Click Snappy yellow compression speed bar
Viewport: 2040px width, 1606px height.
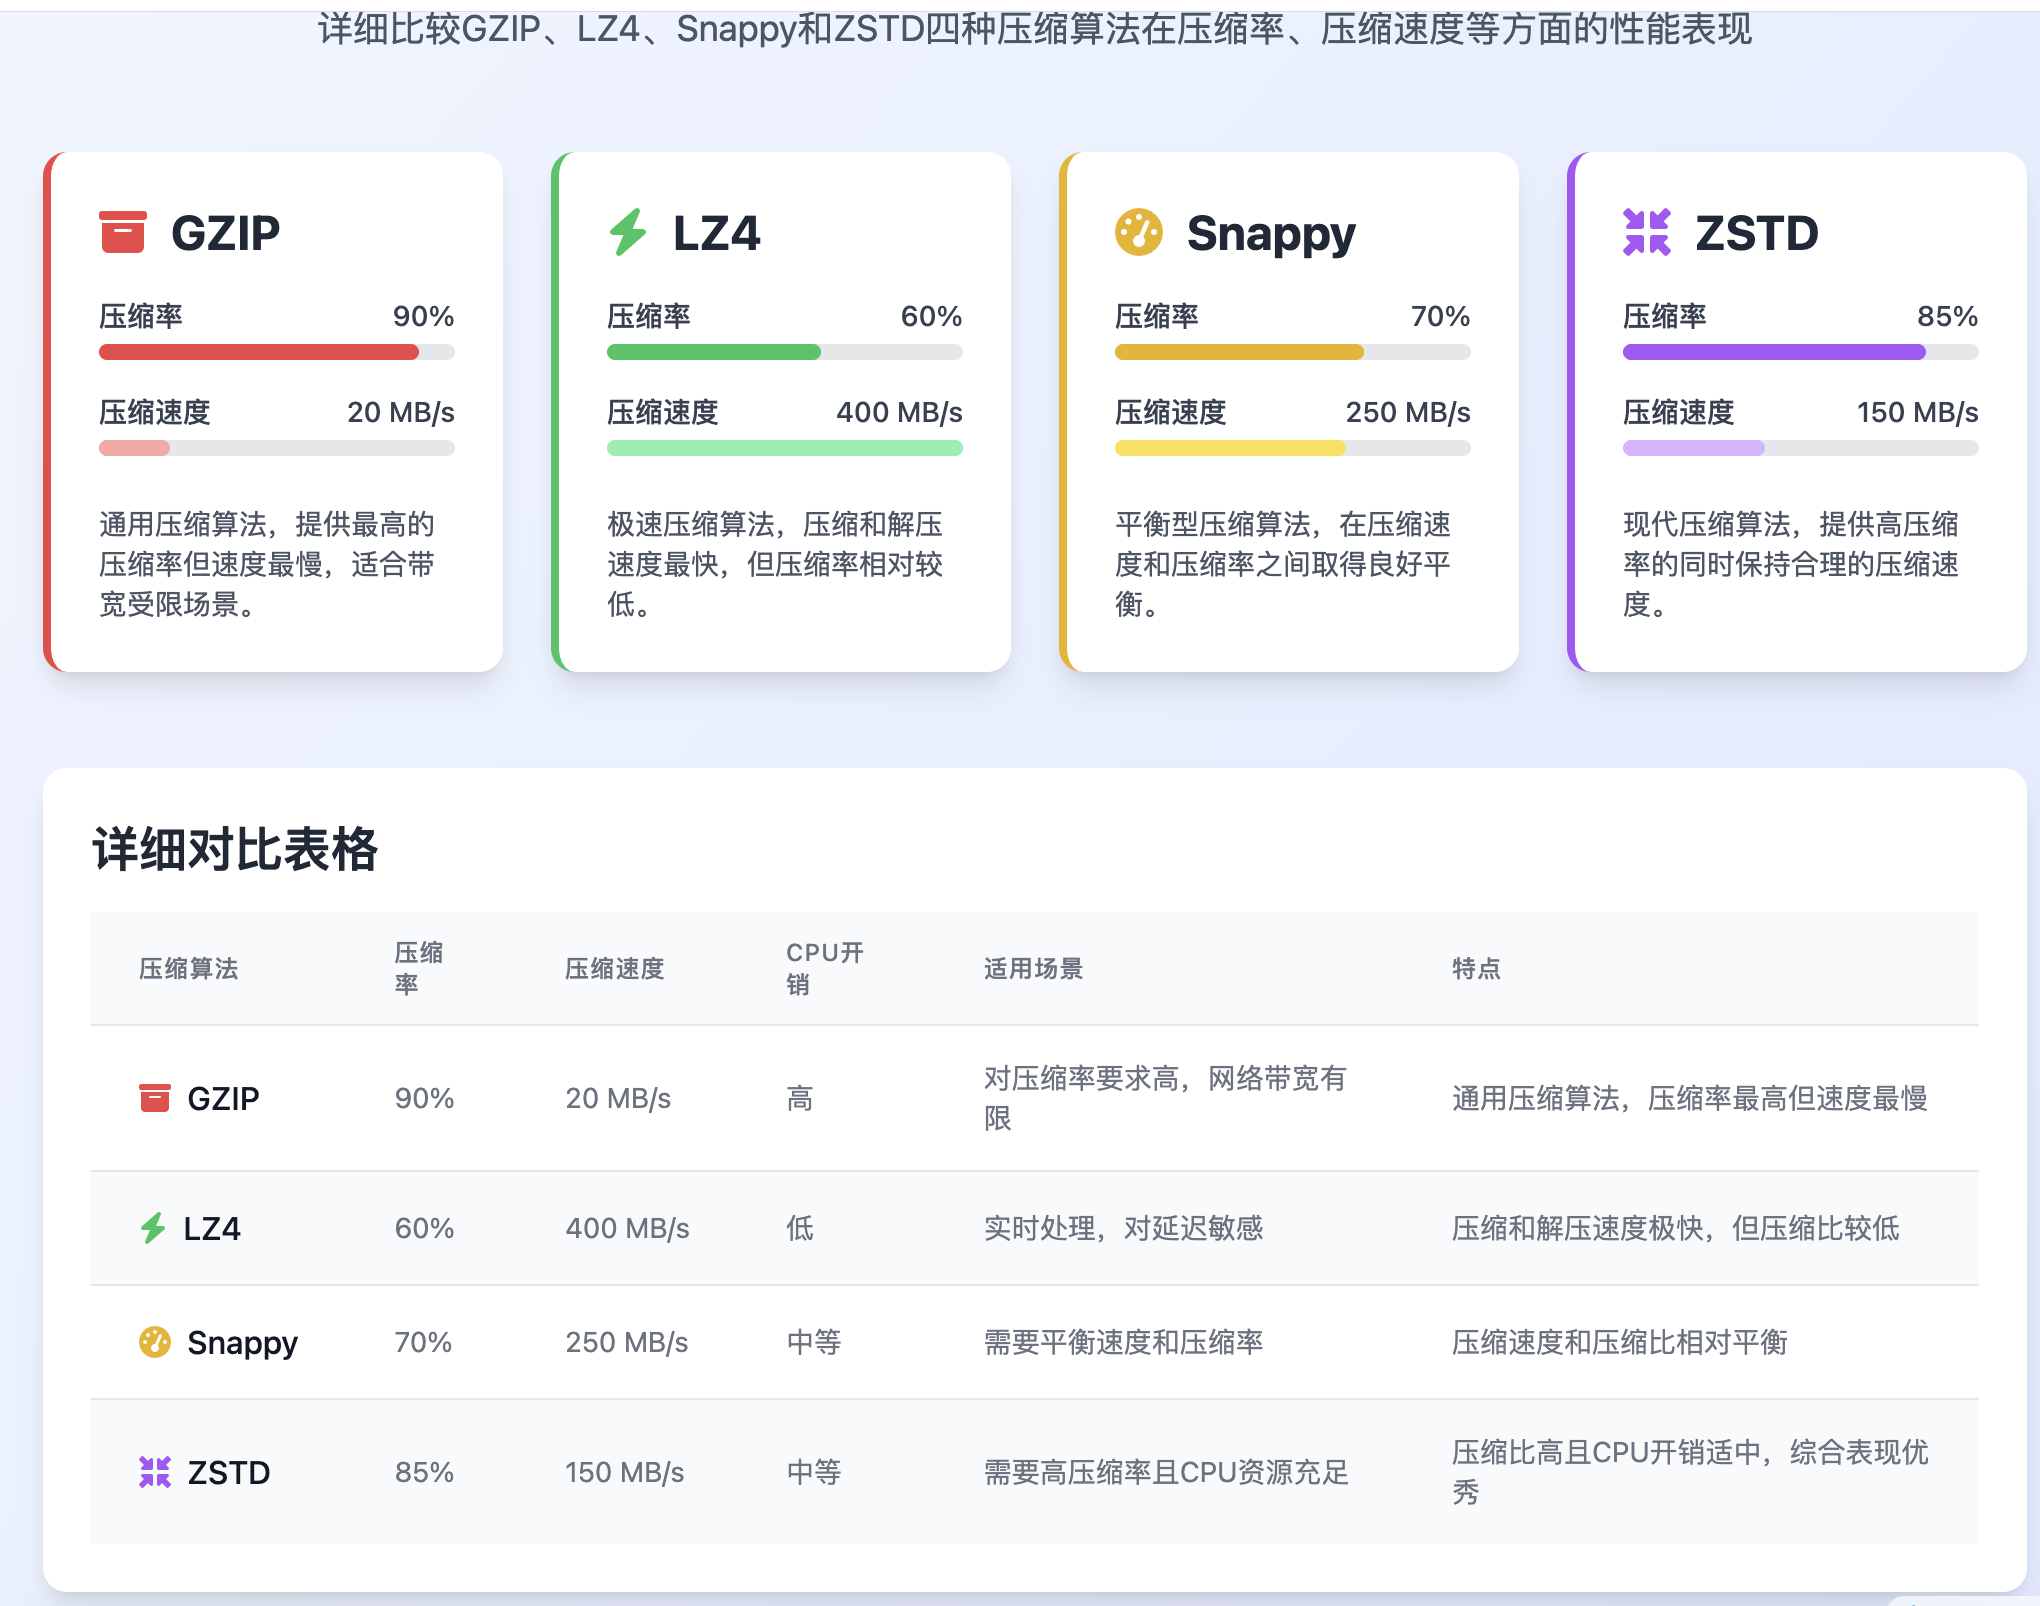coord(1229,448)
